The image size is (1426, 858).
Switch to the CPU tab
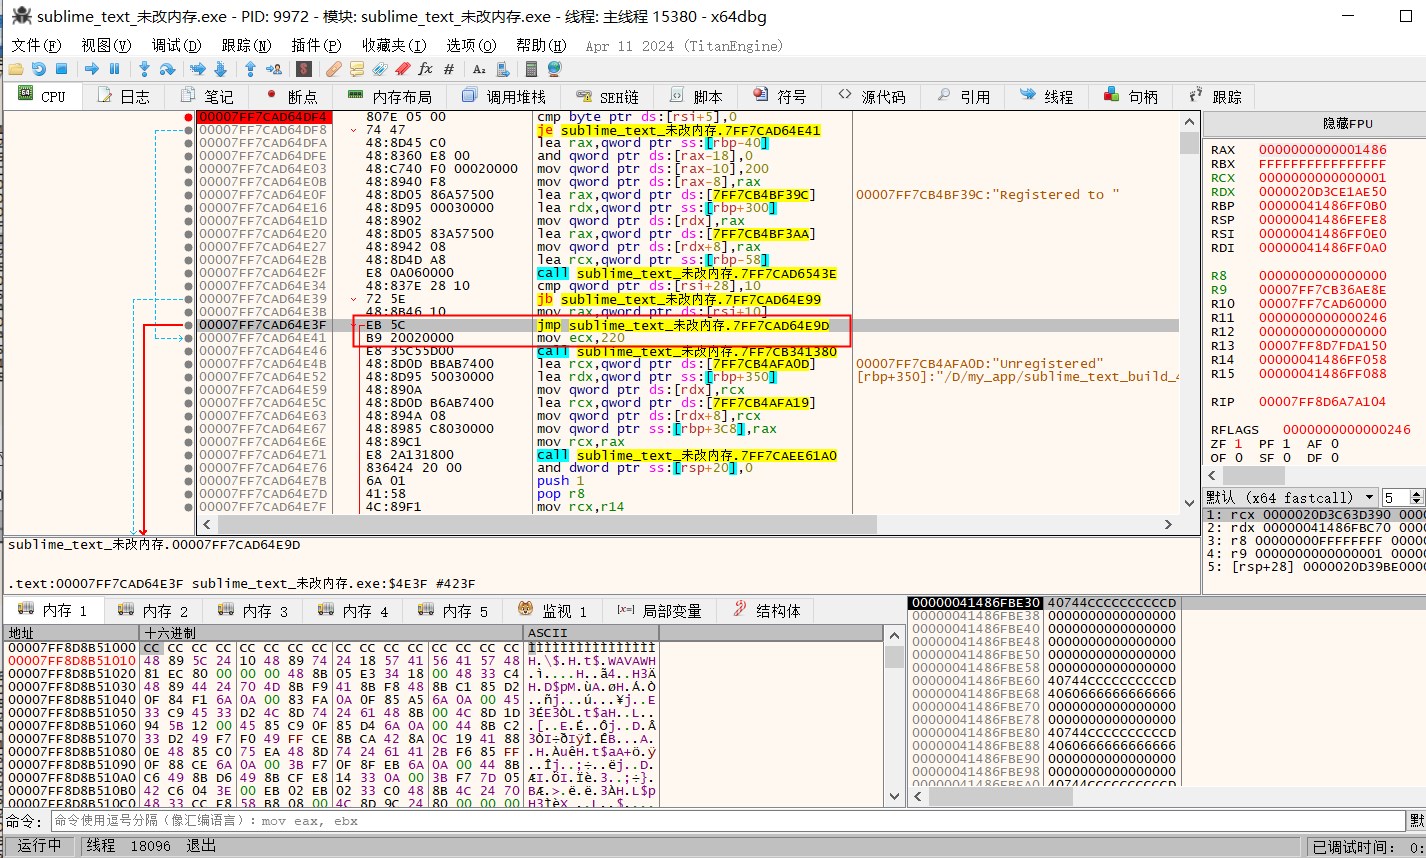pyautogui.click(x=43, y=96)
